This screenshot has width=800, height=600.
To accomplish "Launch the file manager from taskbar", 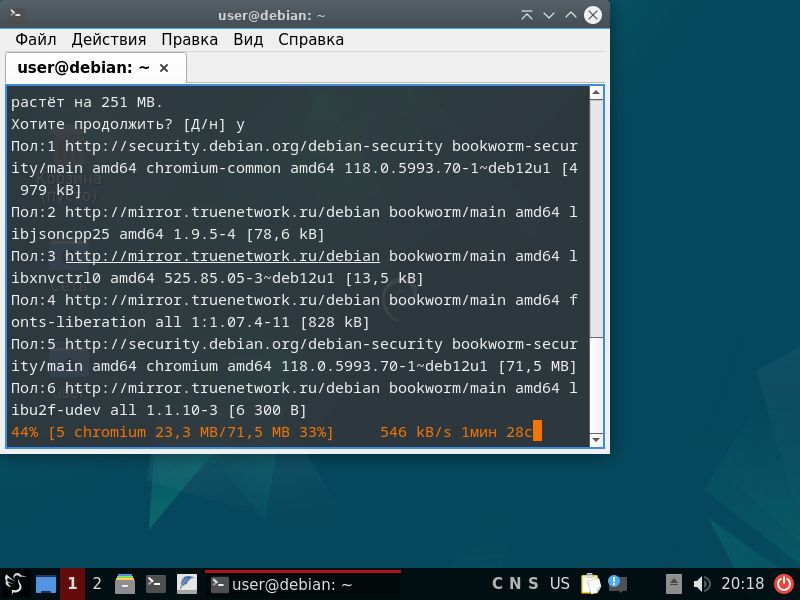I will [125, 584].
